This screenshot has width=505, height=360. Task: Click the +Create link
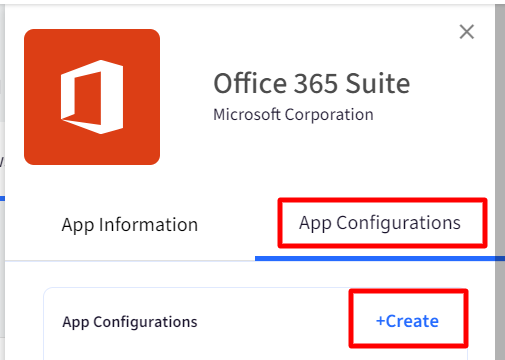tap(407, 321)
